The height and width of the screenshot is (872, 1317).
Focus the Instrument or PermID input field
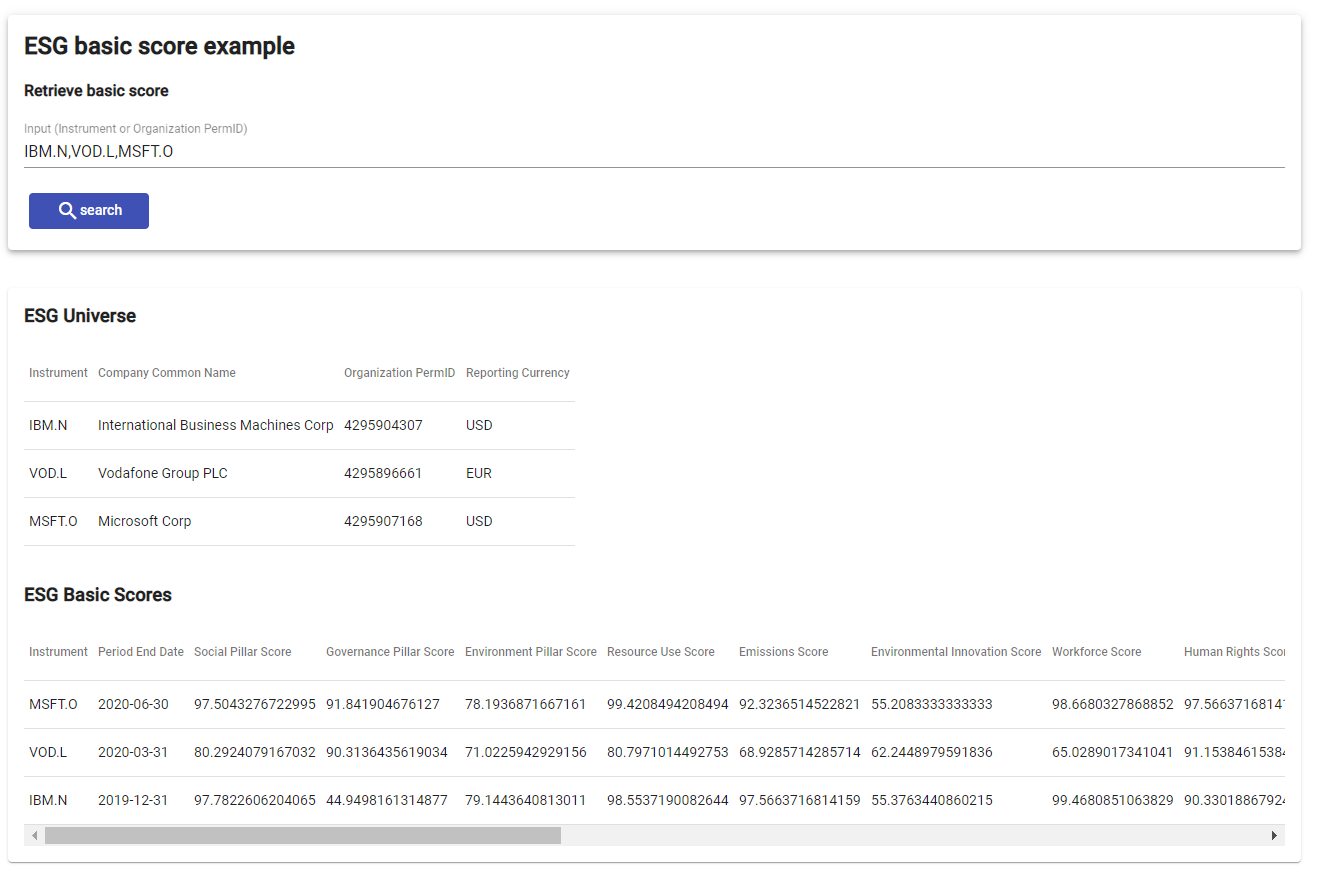coord(654,152)
